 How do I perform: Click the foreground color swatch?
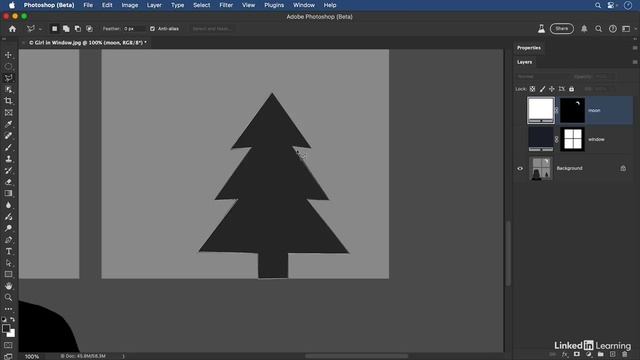pos(6,329)
